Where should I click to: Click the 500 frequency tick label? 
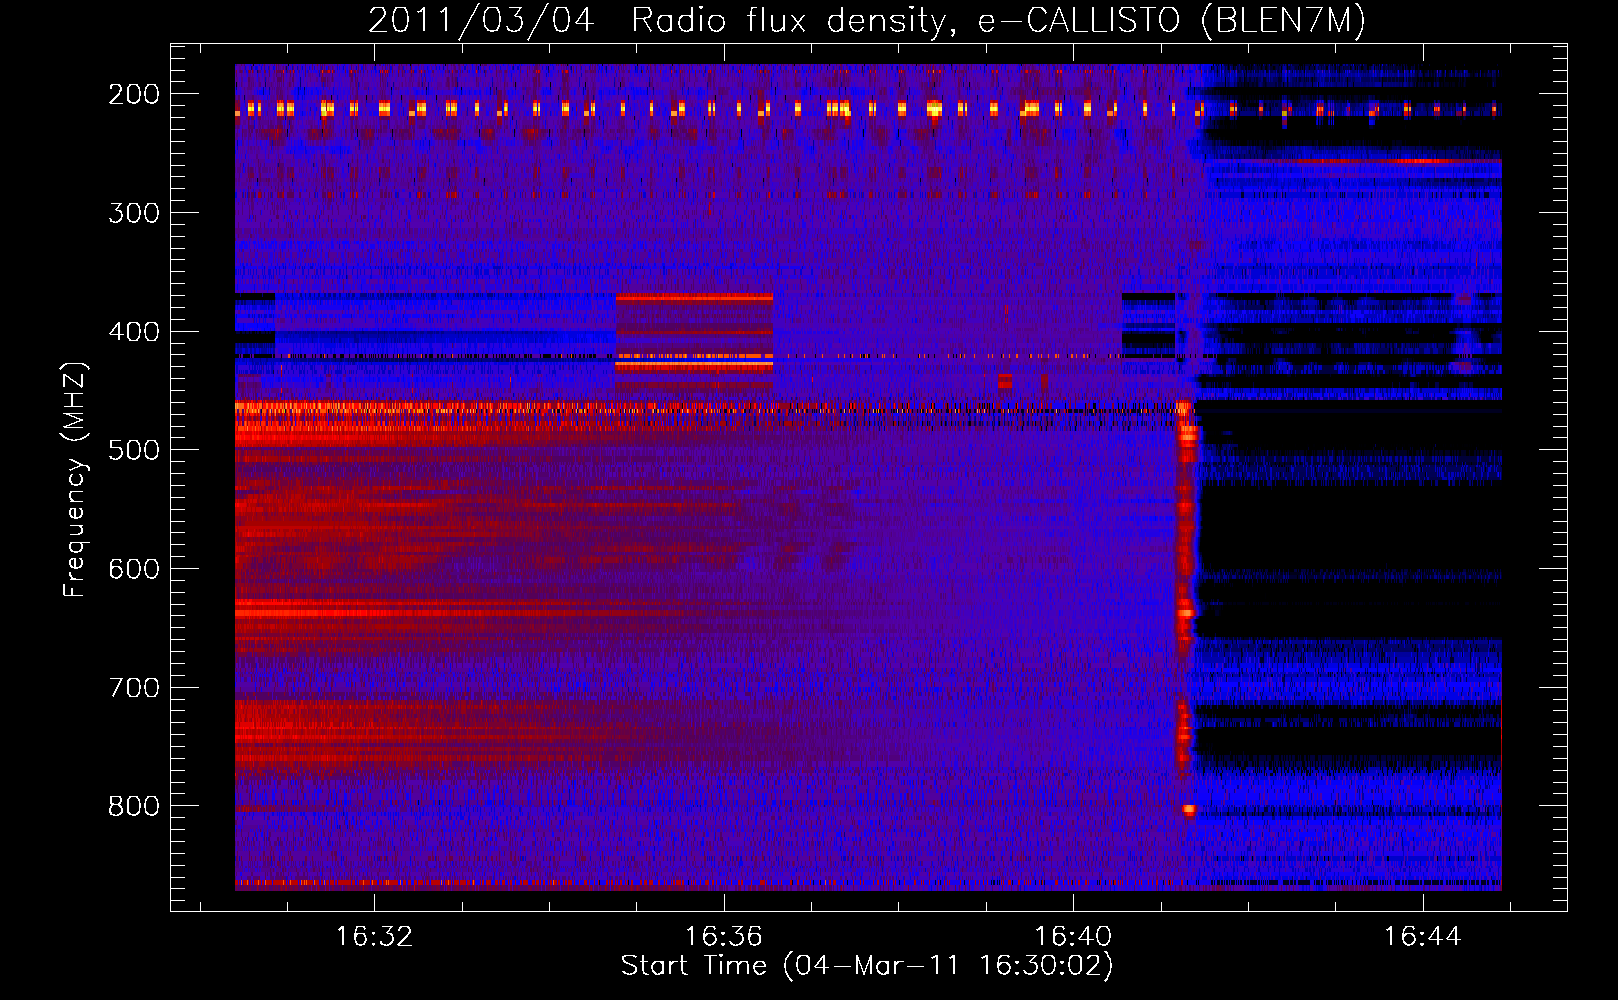(134, 450)
